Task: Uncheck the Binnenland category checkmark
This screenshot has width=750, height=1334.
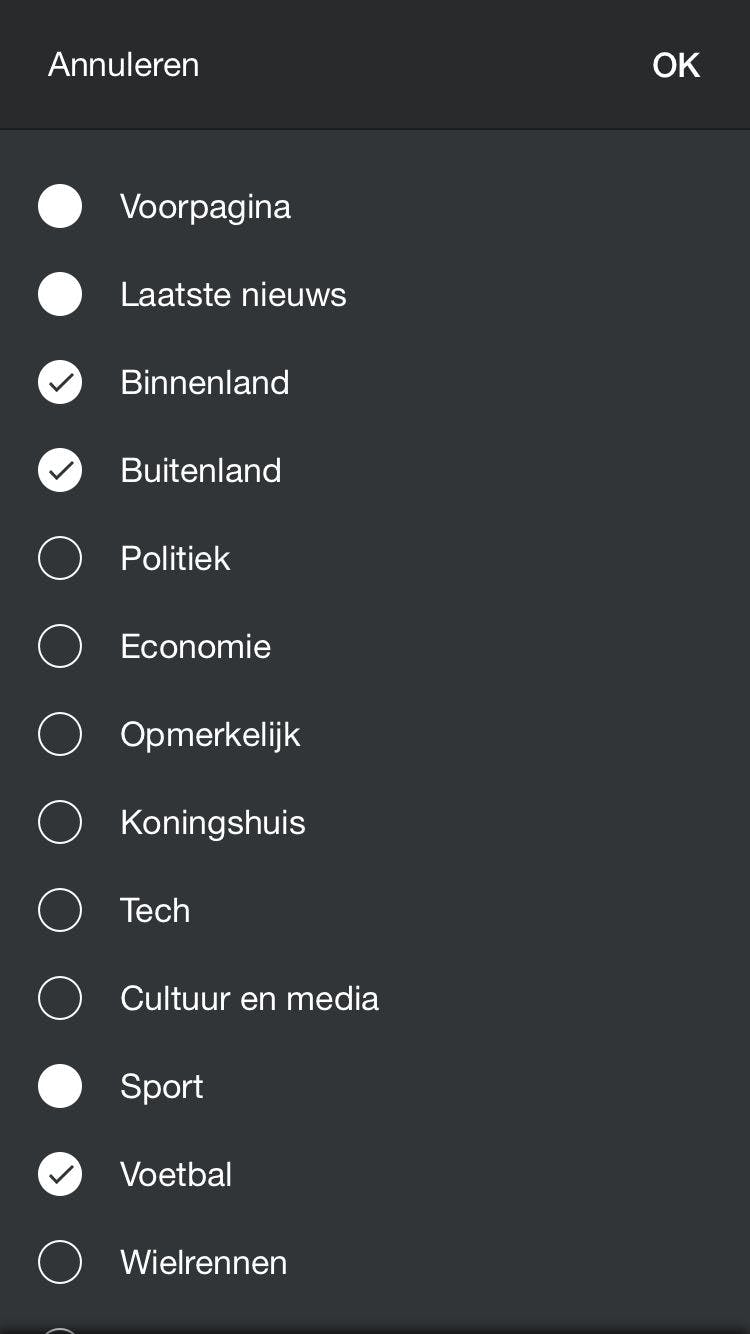Action: click(x=60, y=383)
